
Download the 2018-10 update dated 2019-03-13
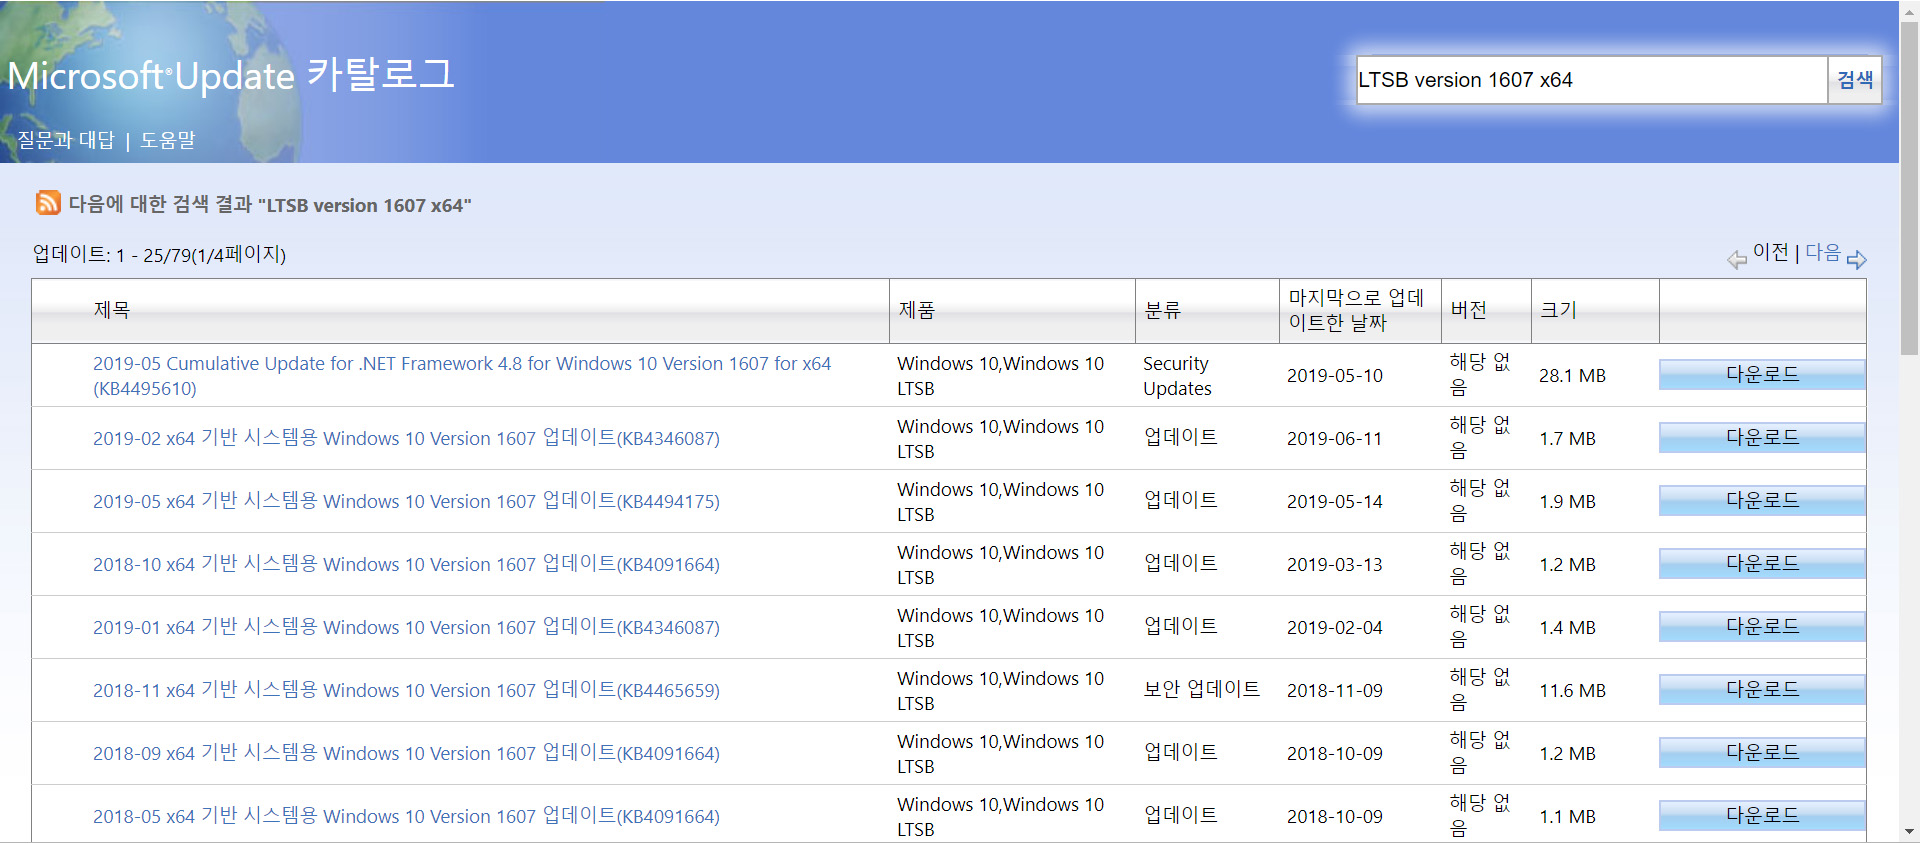[1762, 564]
